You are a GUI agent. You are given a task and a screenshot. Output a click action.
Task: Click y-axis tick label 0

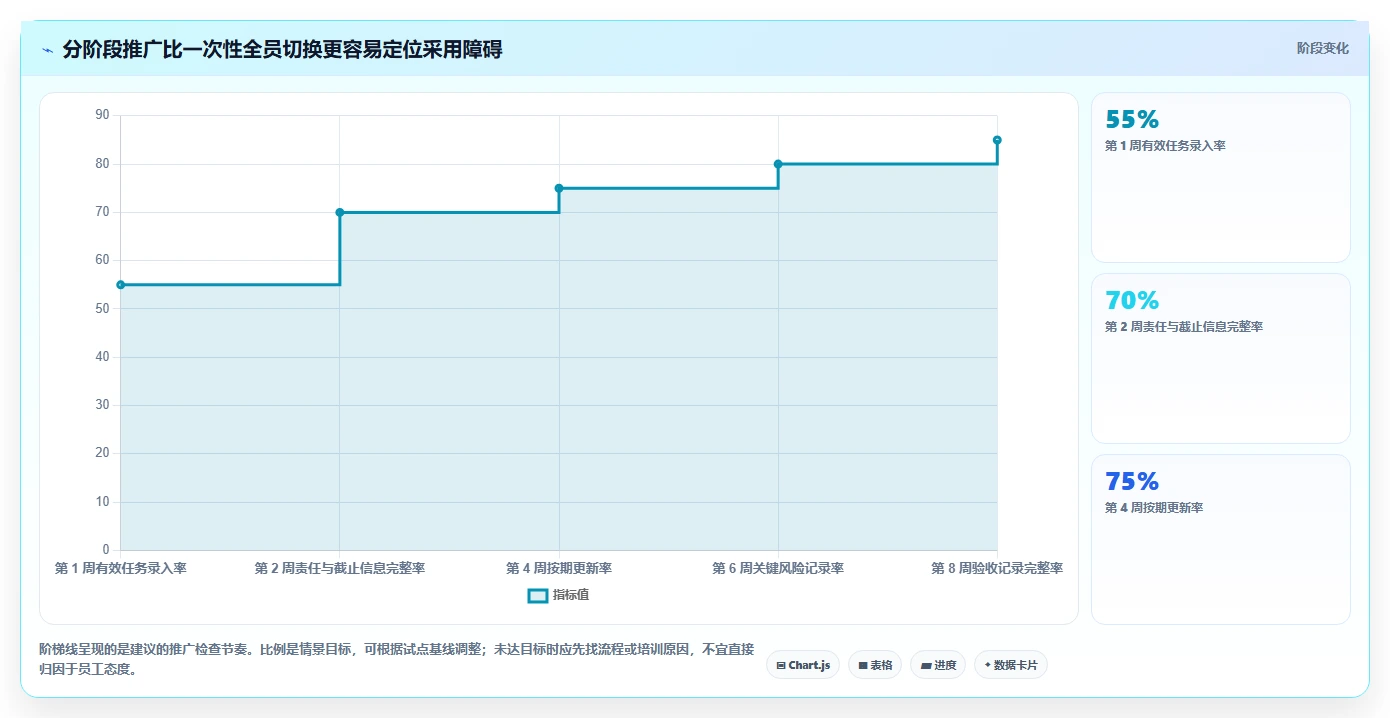[106, 550]
